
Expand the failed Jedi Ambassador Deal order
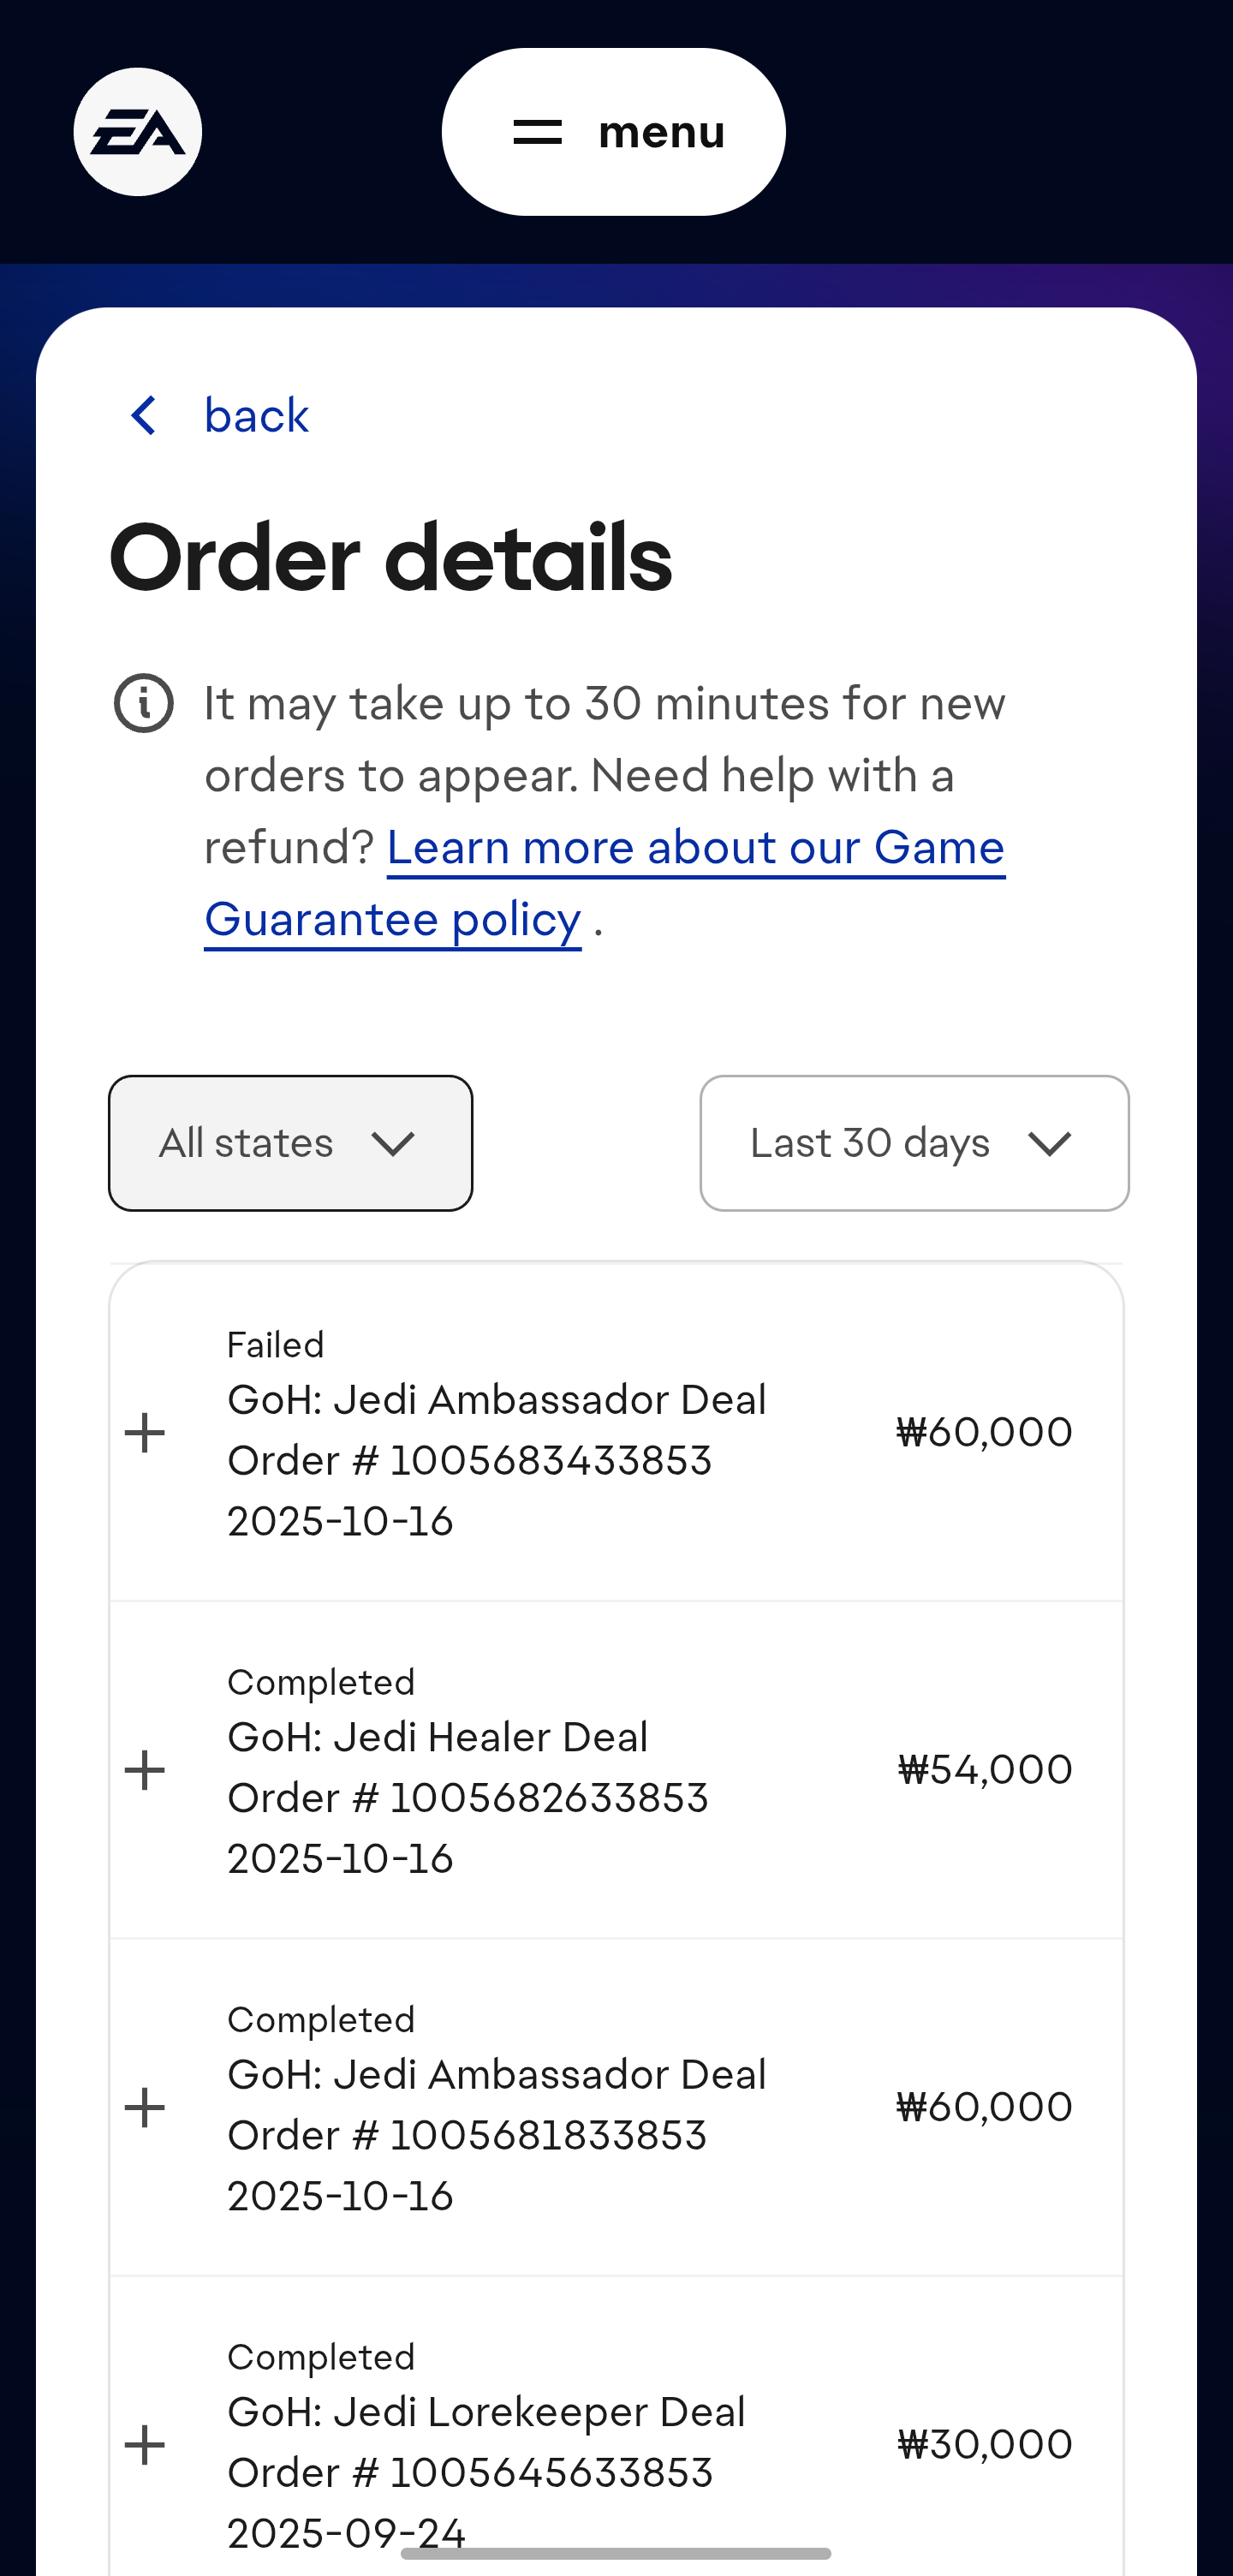coord(145,1432)
